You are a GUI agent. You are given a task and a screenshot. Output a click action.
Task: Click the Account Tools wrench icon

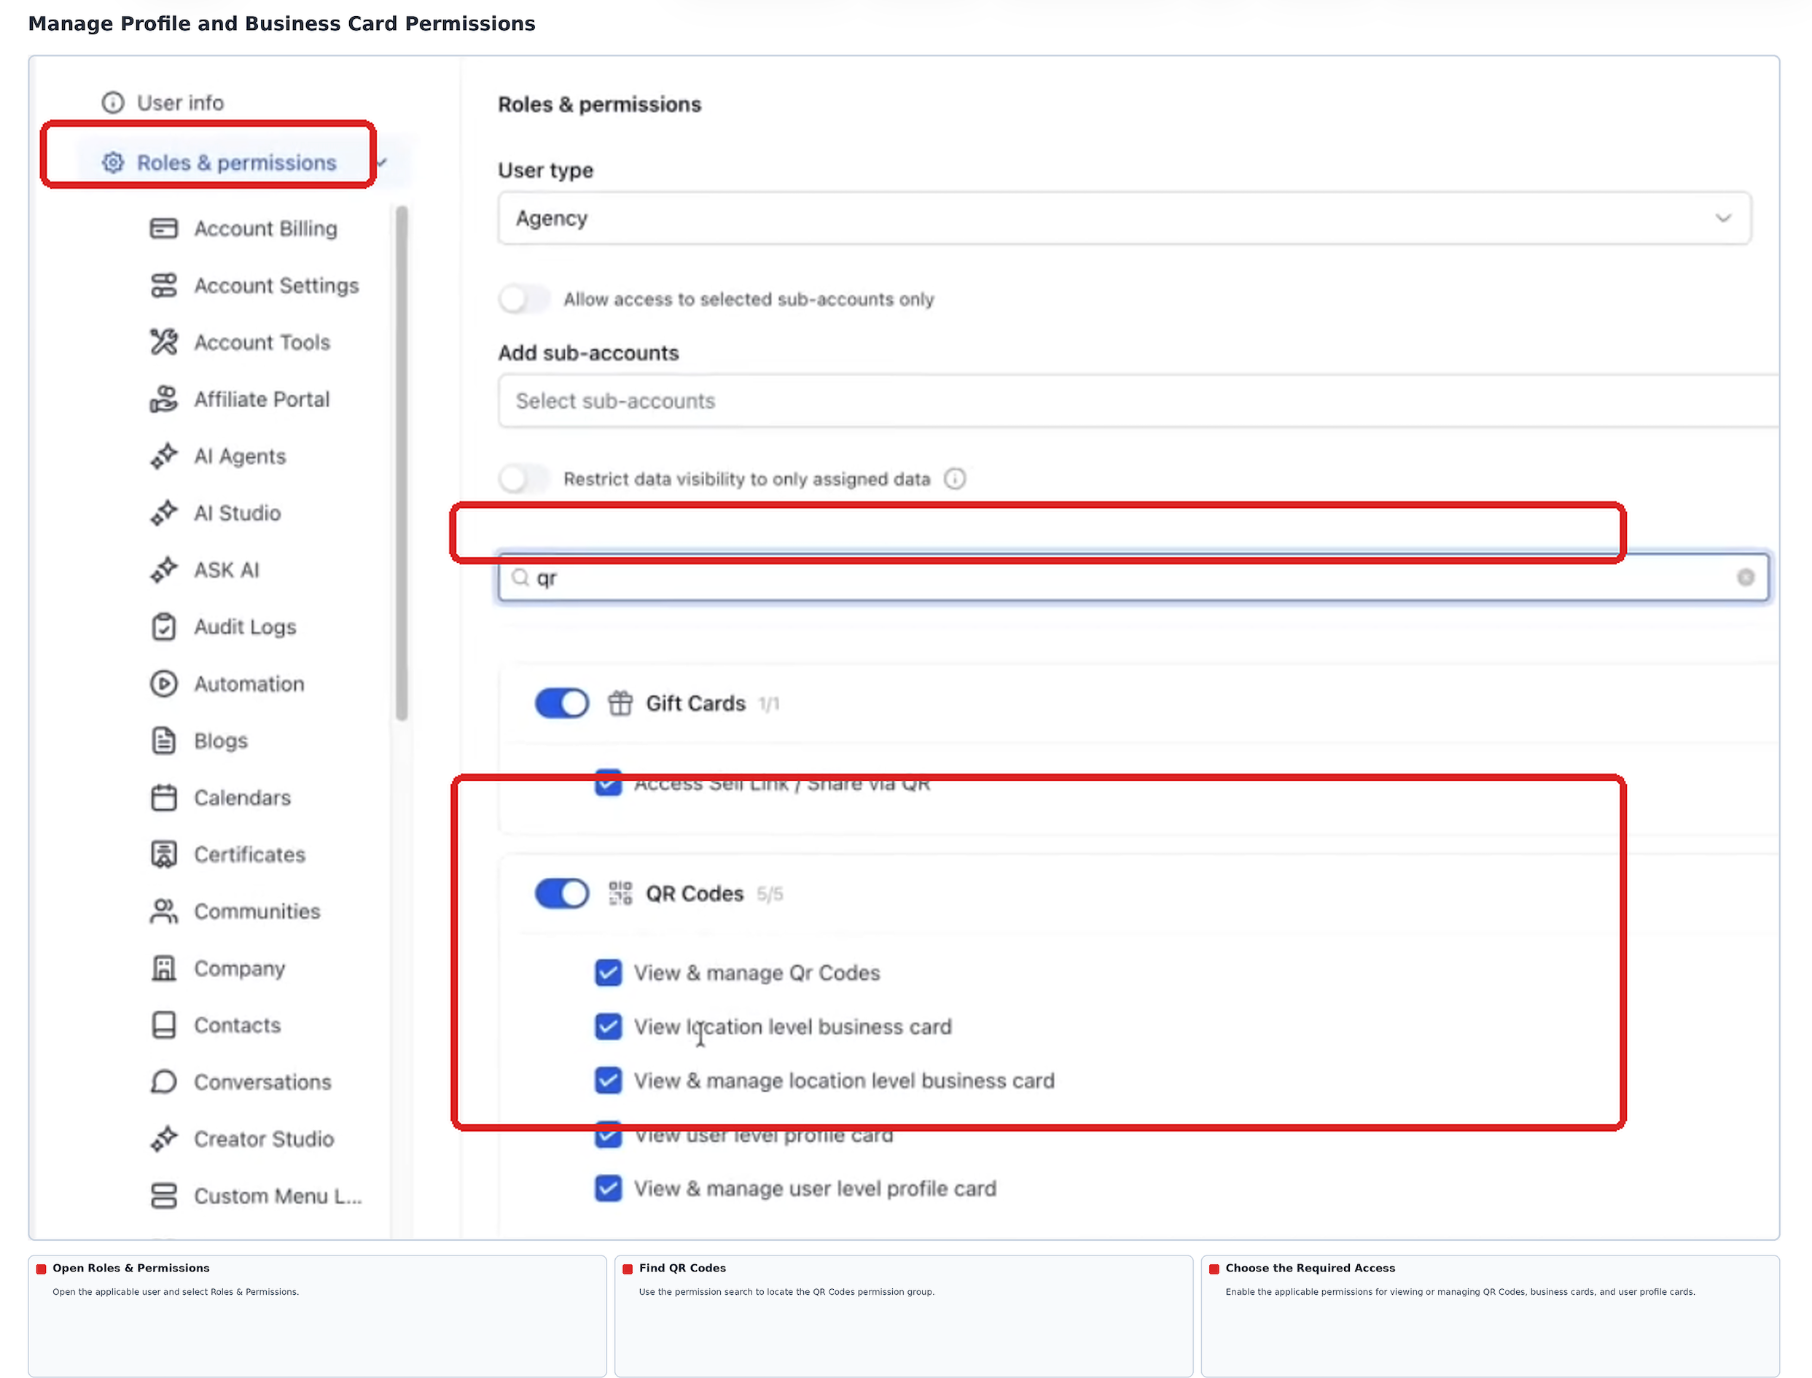coord(164,342)
